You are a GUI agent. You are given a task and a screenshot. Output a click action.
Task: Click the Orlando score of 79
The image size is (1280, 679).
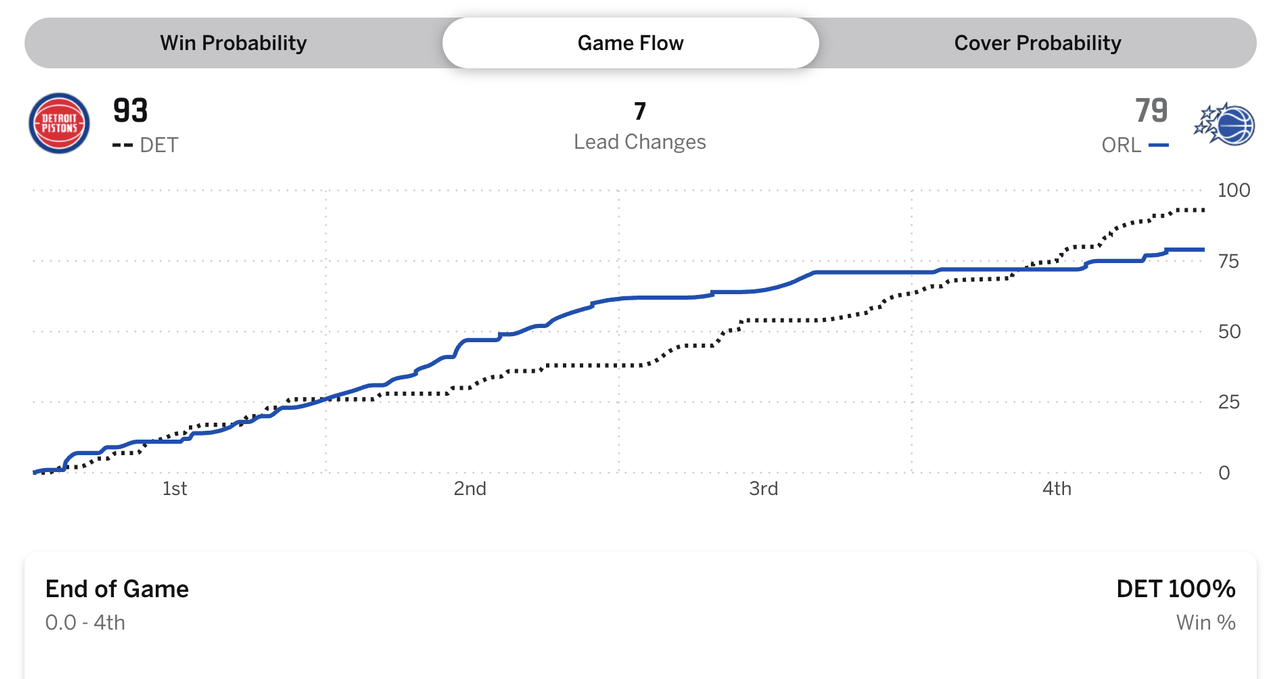click(x=1151, y=109)
